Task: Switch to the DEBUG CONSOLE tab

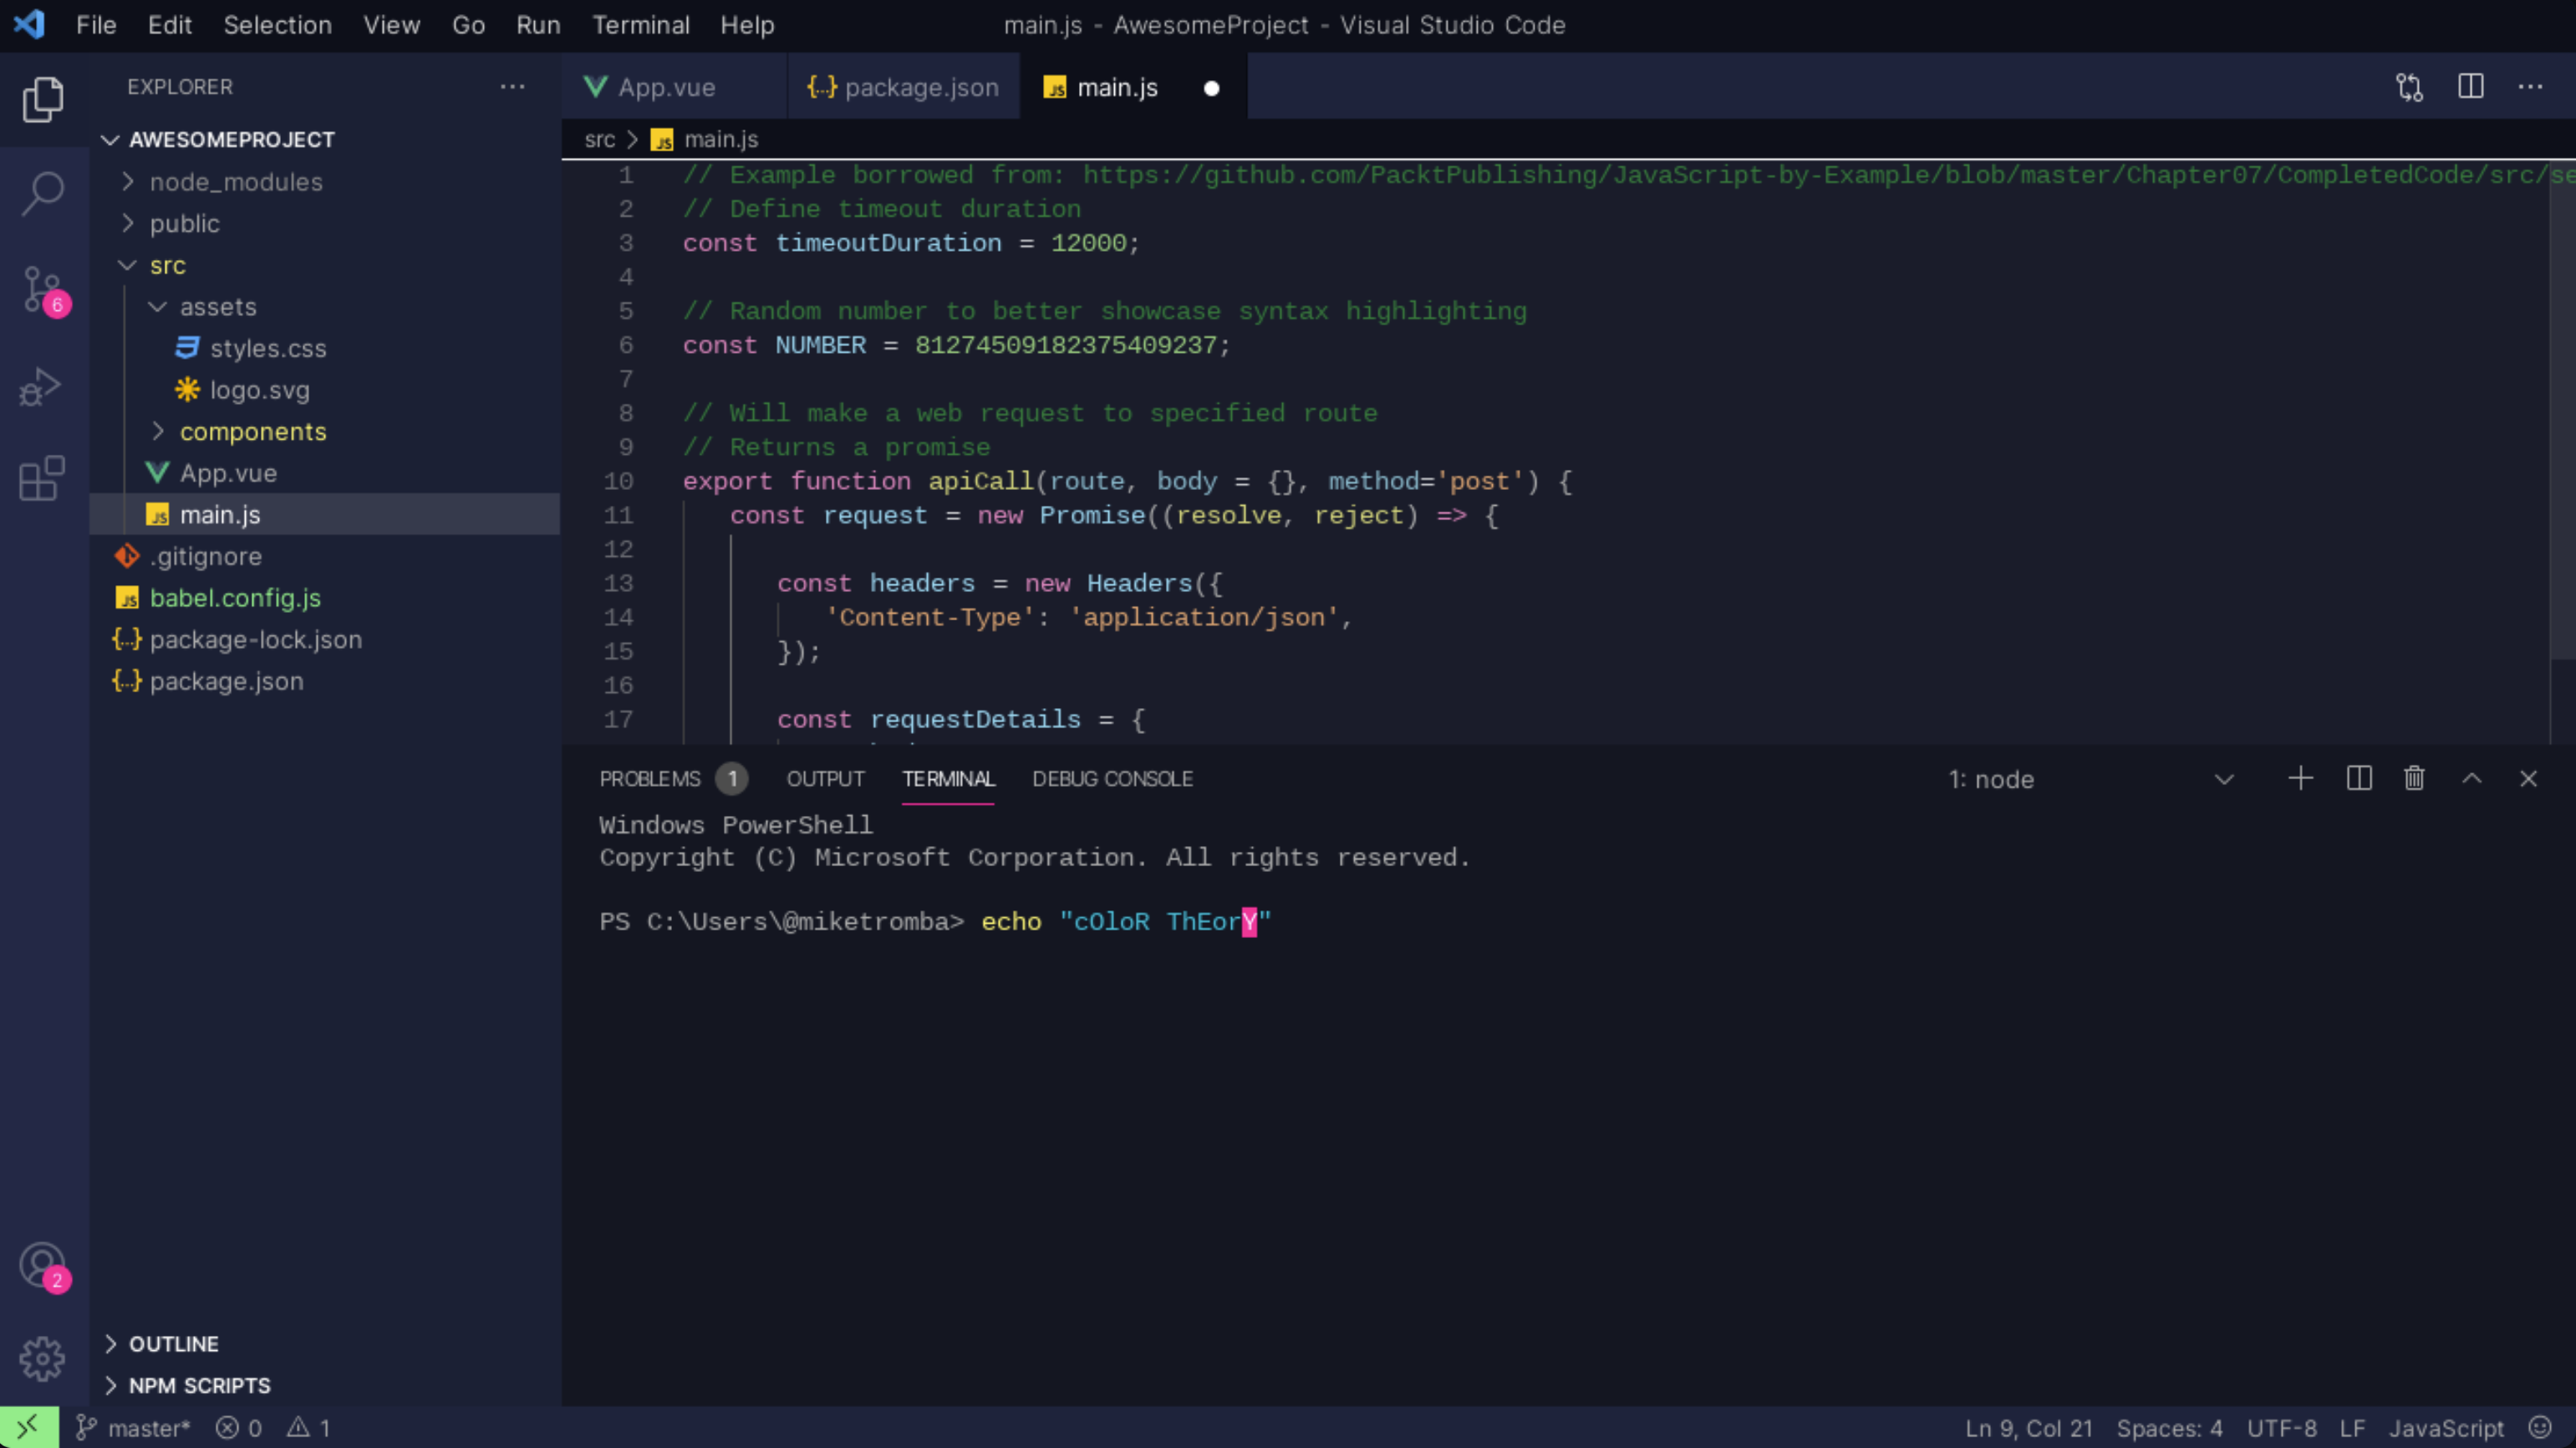Action: (1112, 779)
